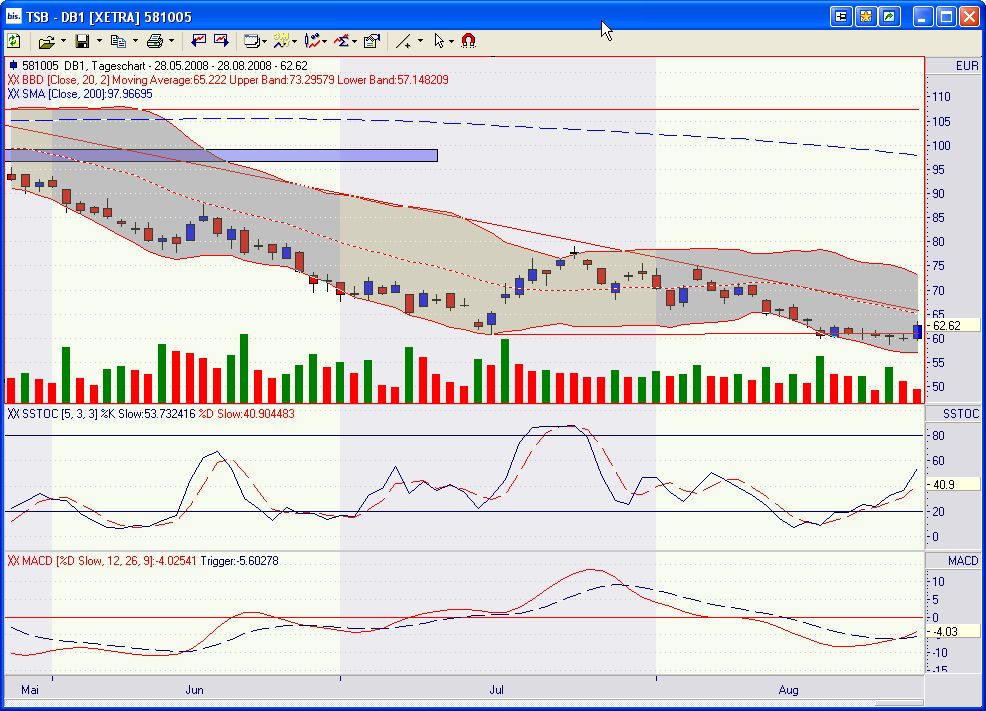
Task: Click the Aug label on time axis
Action: click(x=788, y=690)
